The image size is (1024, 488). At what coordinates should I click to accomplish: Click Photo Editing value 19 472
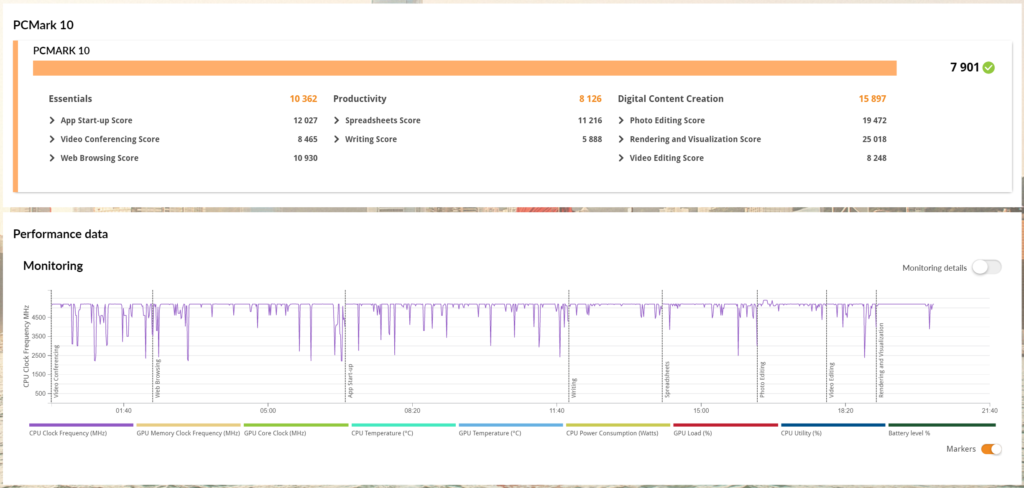click(874, 120)
